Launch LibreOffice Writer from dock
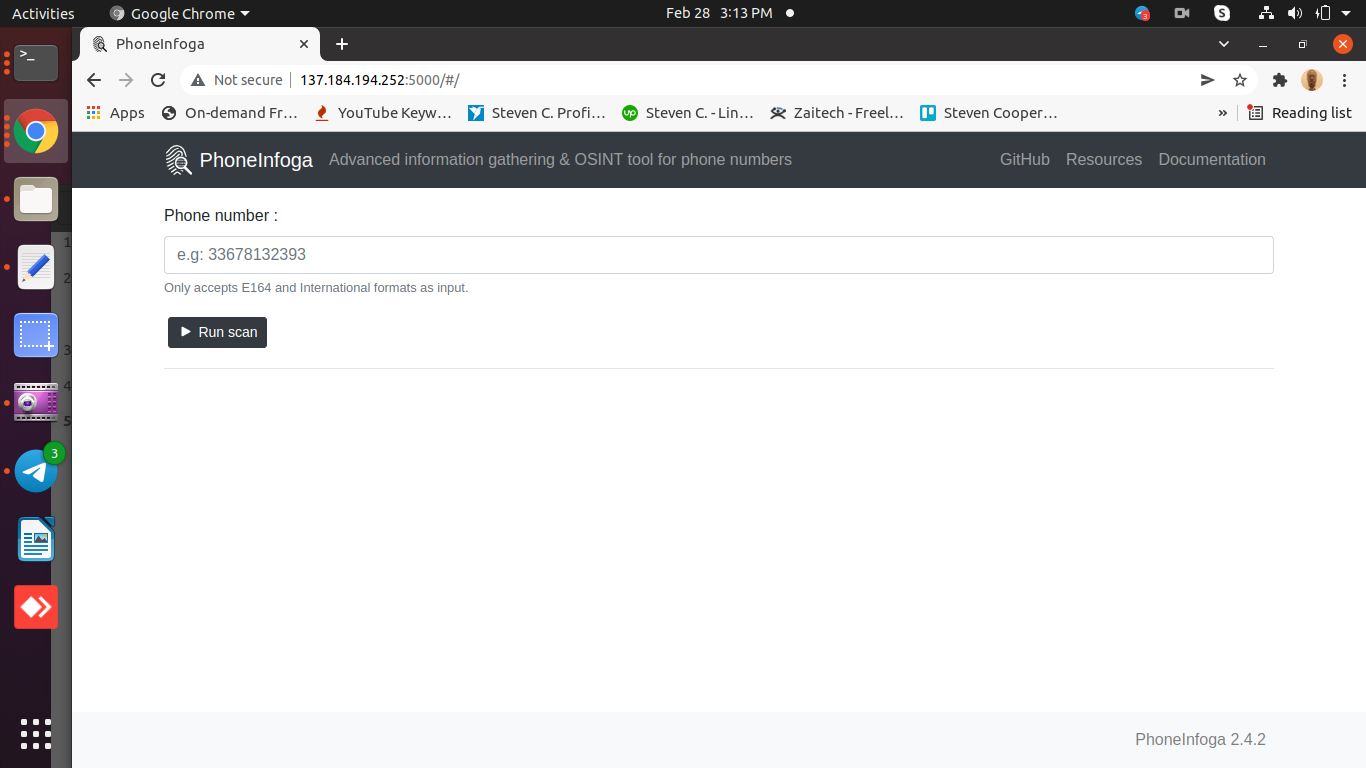This screenshot has width=1366, height=768. point(36,539)
